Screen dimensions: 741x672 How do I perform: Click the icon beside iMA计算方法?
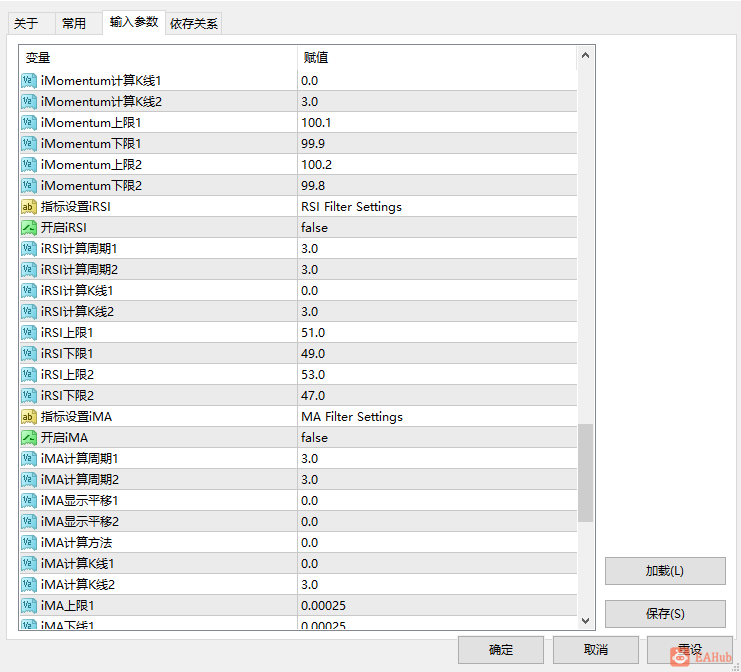[x=29, y=543]
